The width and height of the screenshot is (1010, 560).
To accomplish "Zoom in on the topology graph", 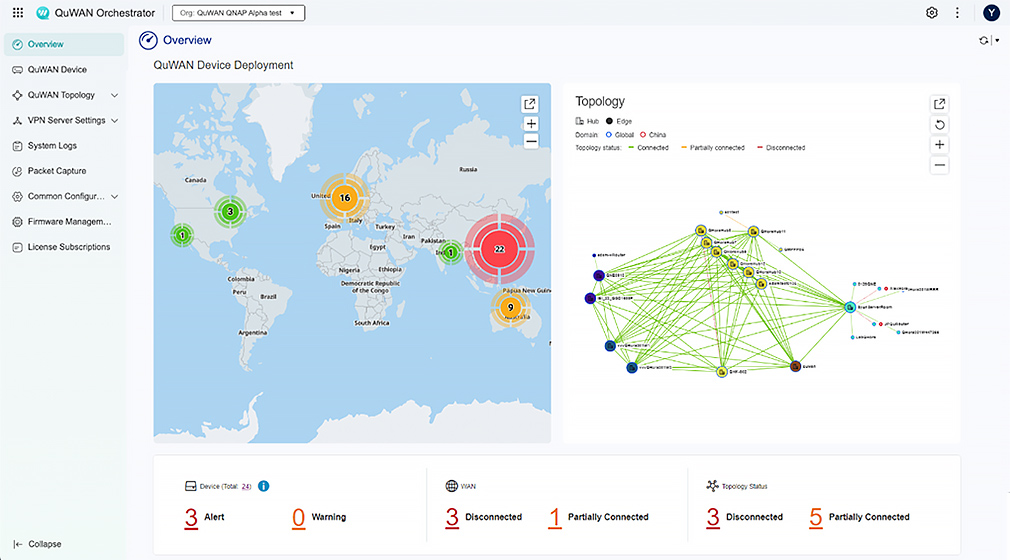I will click(x=939, y=145).
